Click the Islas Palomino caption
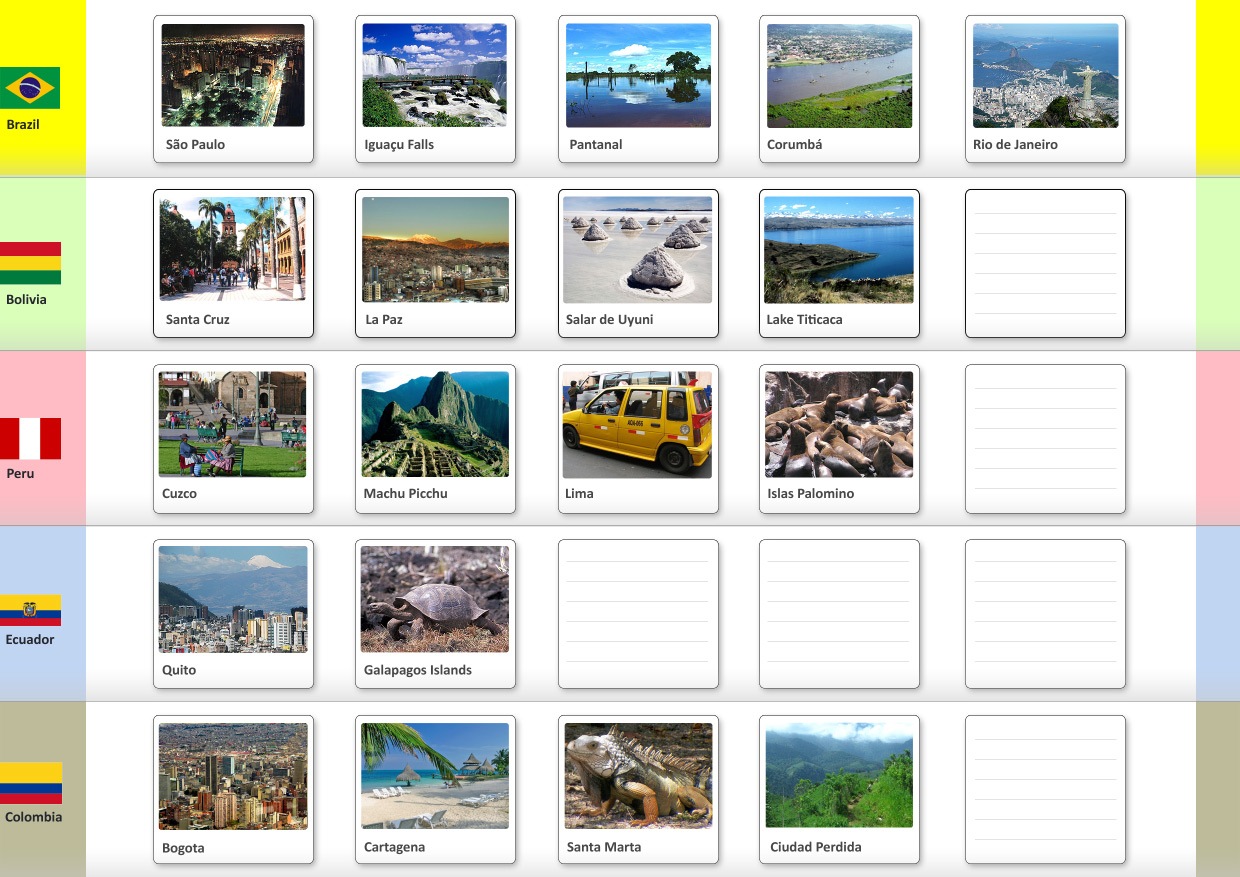The height and width of the screenshot is (877, 1240). pos(811,493)
